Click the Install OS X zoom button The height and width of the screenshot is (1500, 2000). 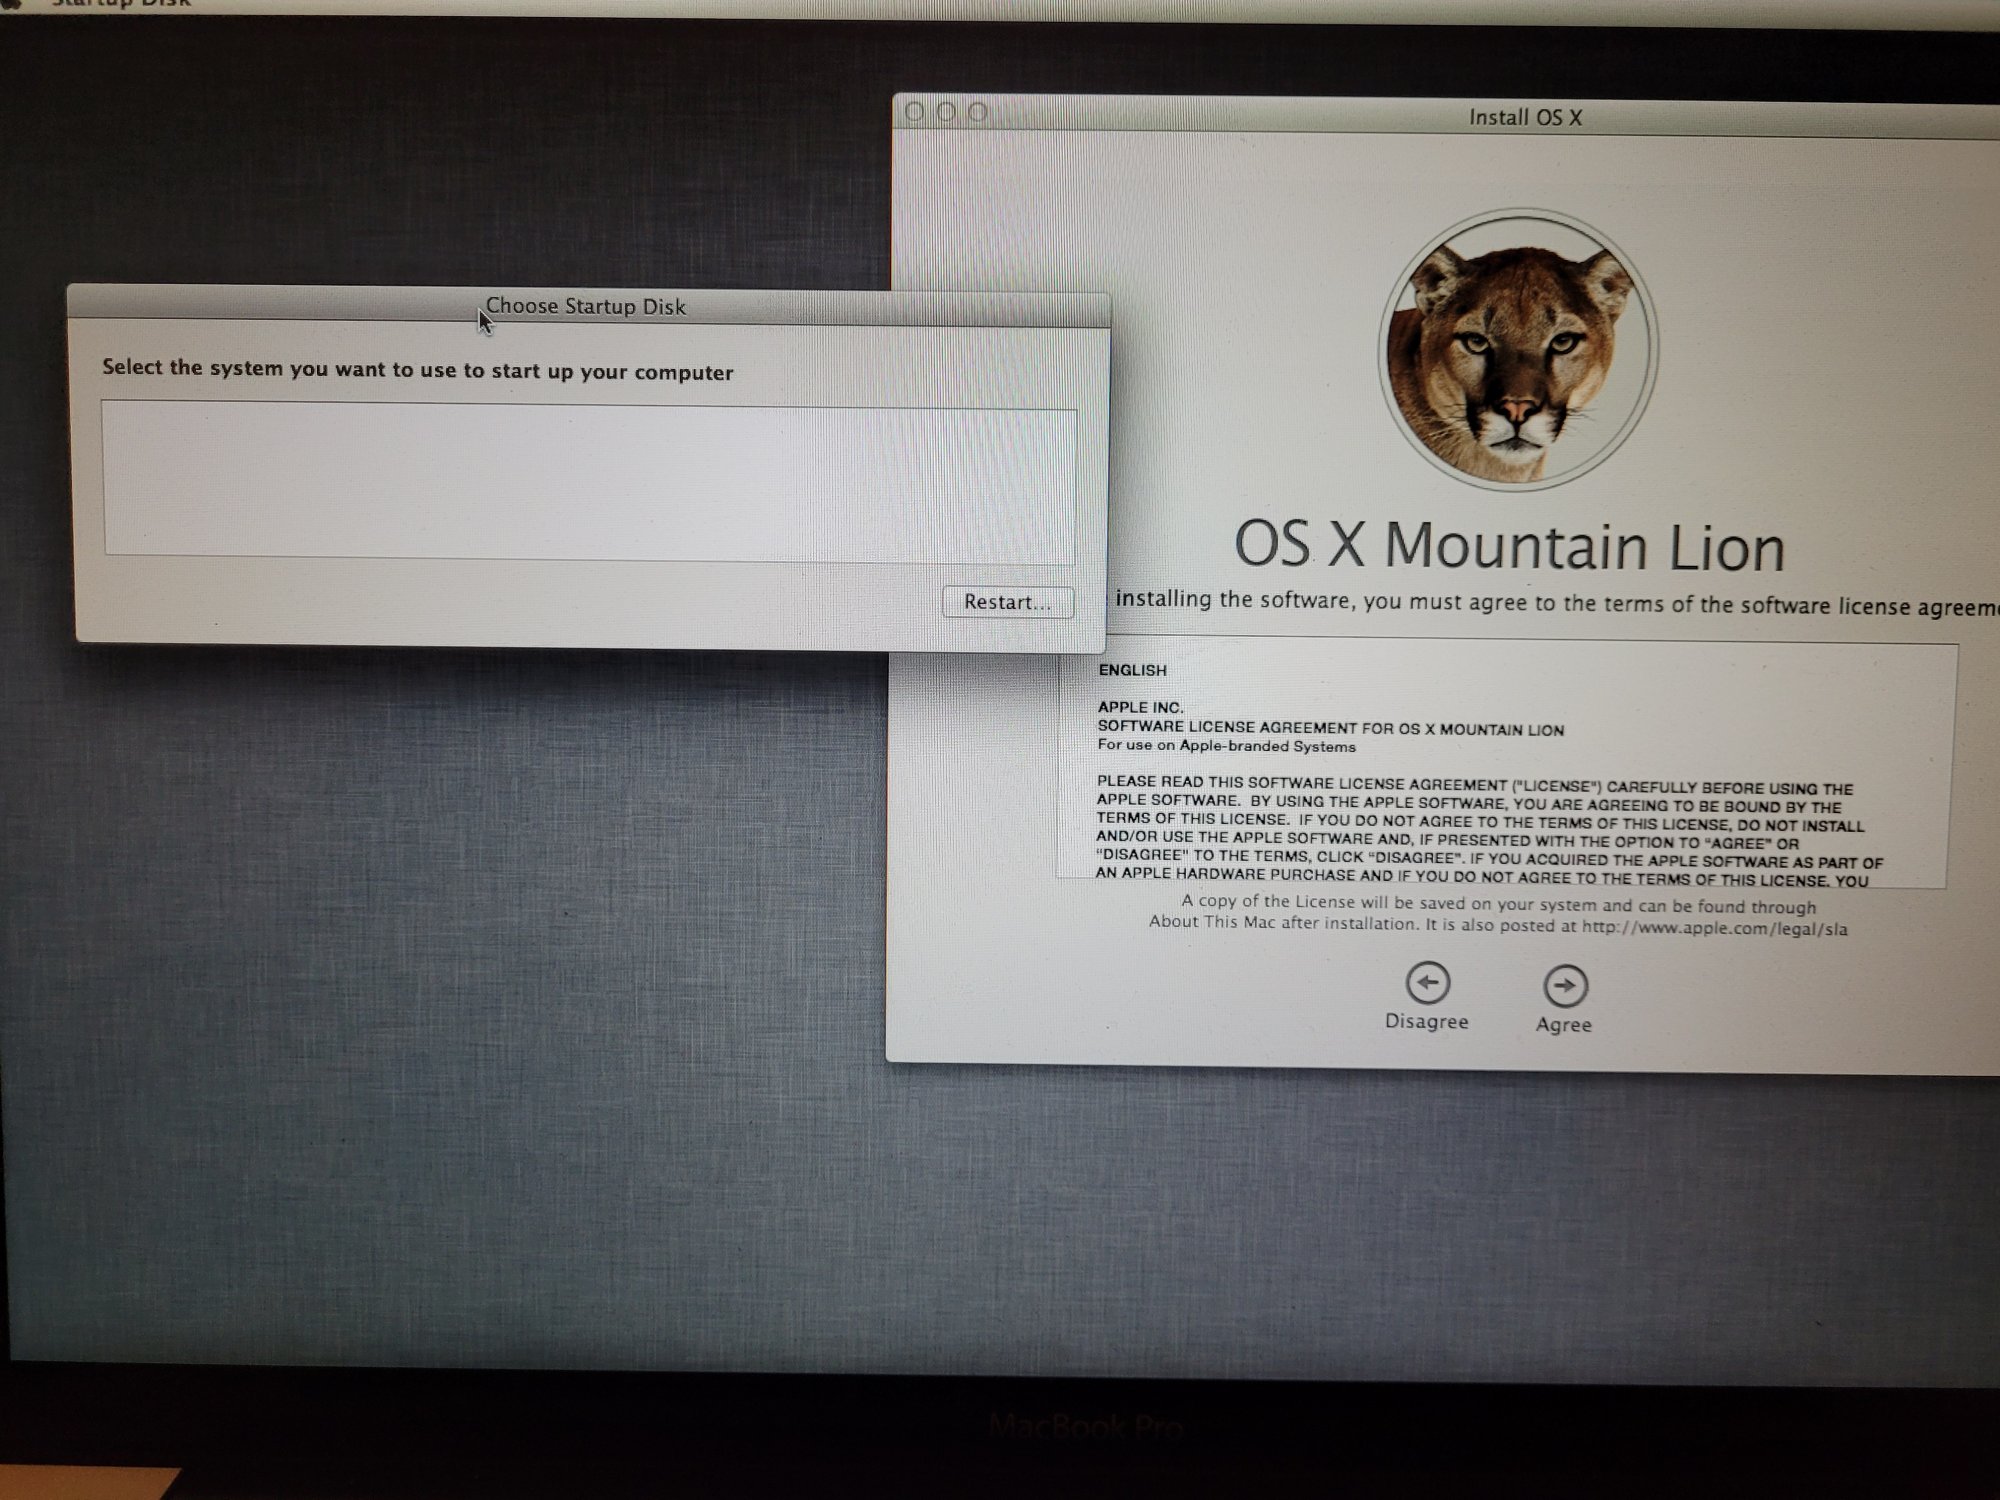click(978, 112)
